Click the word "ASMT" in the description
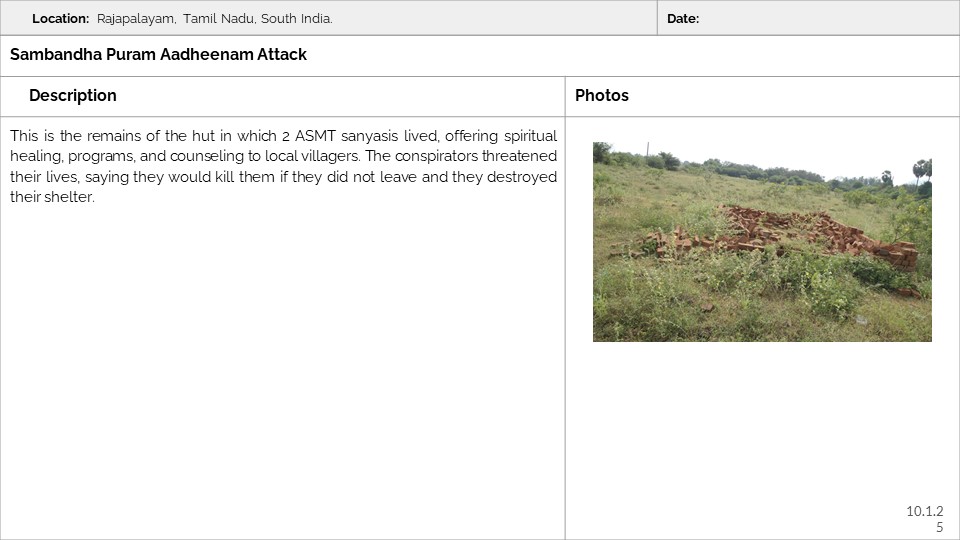Viewport: 960px width, 540px height. pyautogui.click(x=315, y=136)
